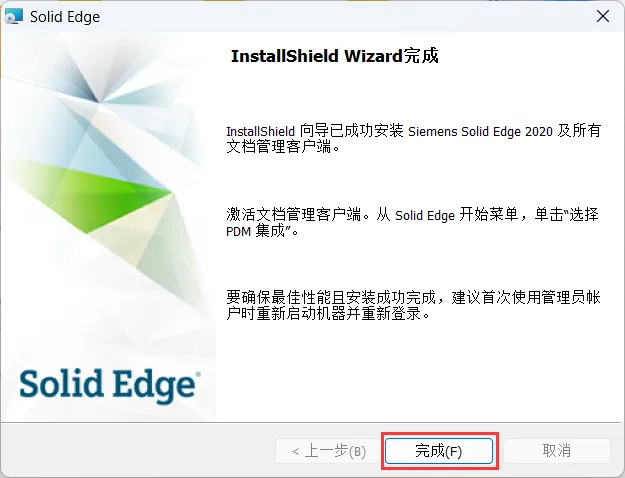Click the InstallShield Wizard完成 heading

point(334,56)
